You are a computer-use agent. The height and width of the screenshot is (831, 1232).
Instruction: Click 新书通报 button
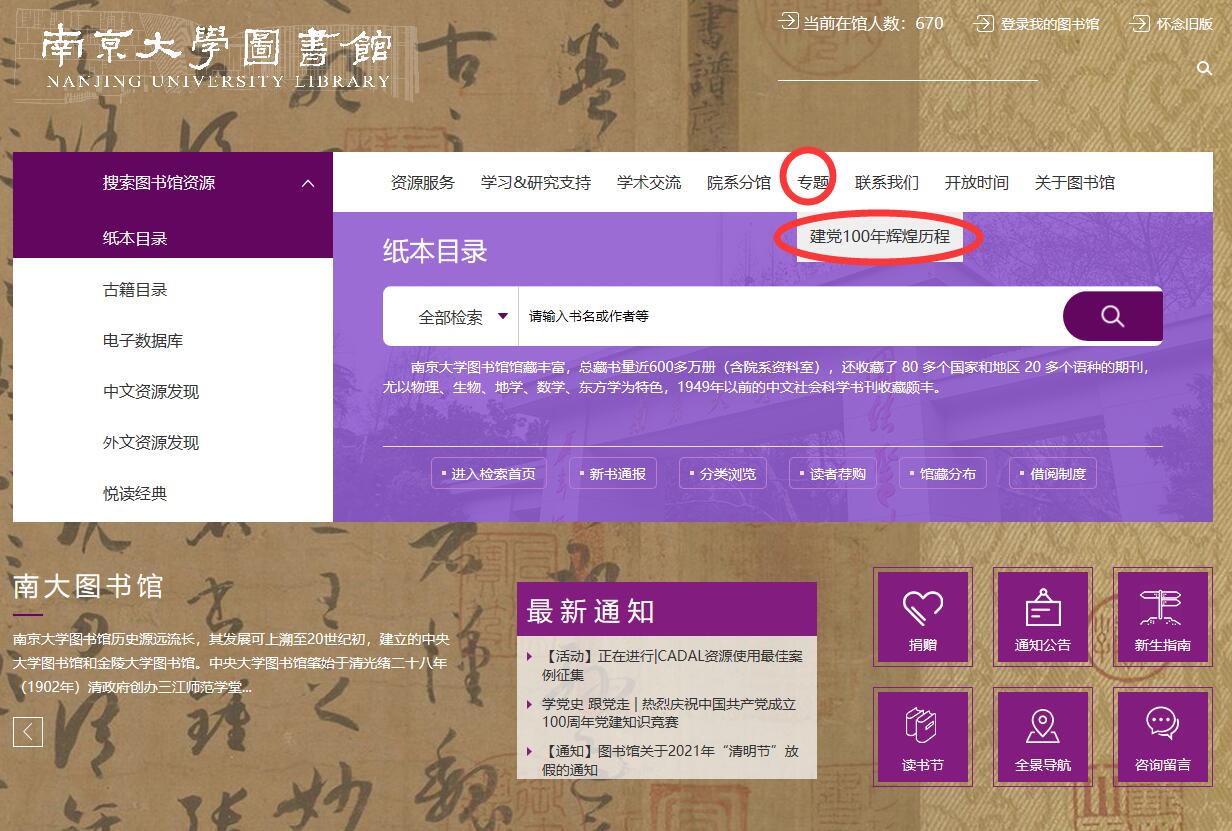613,474
